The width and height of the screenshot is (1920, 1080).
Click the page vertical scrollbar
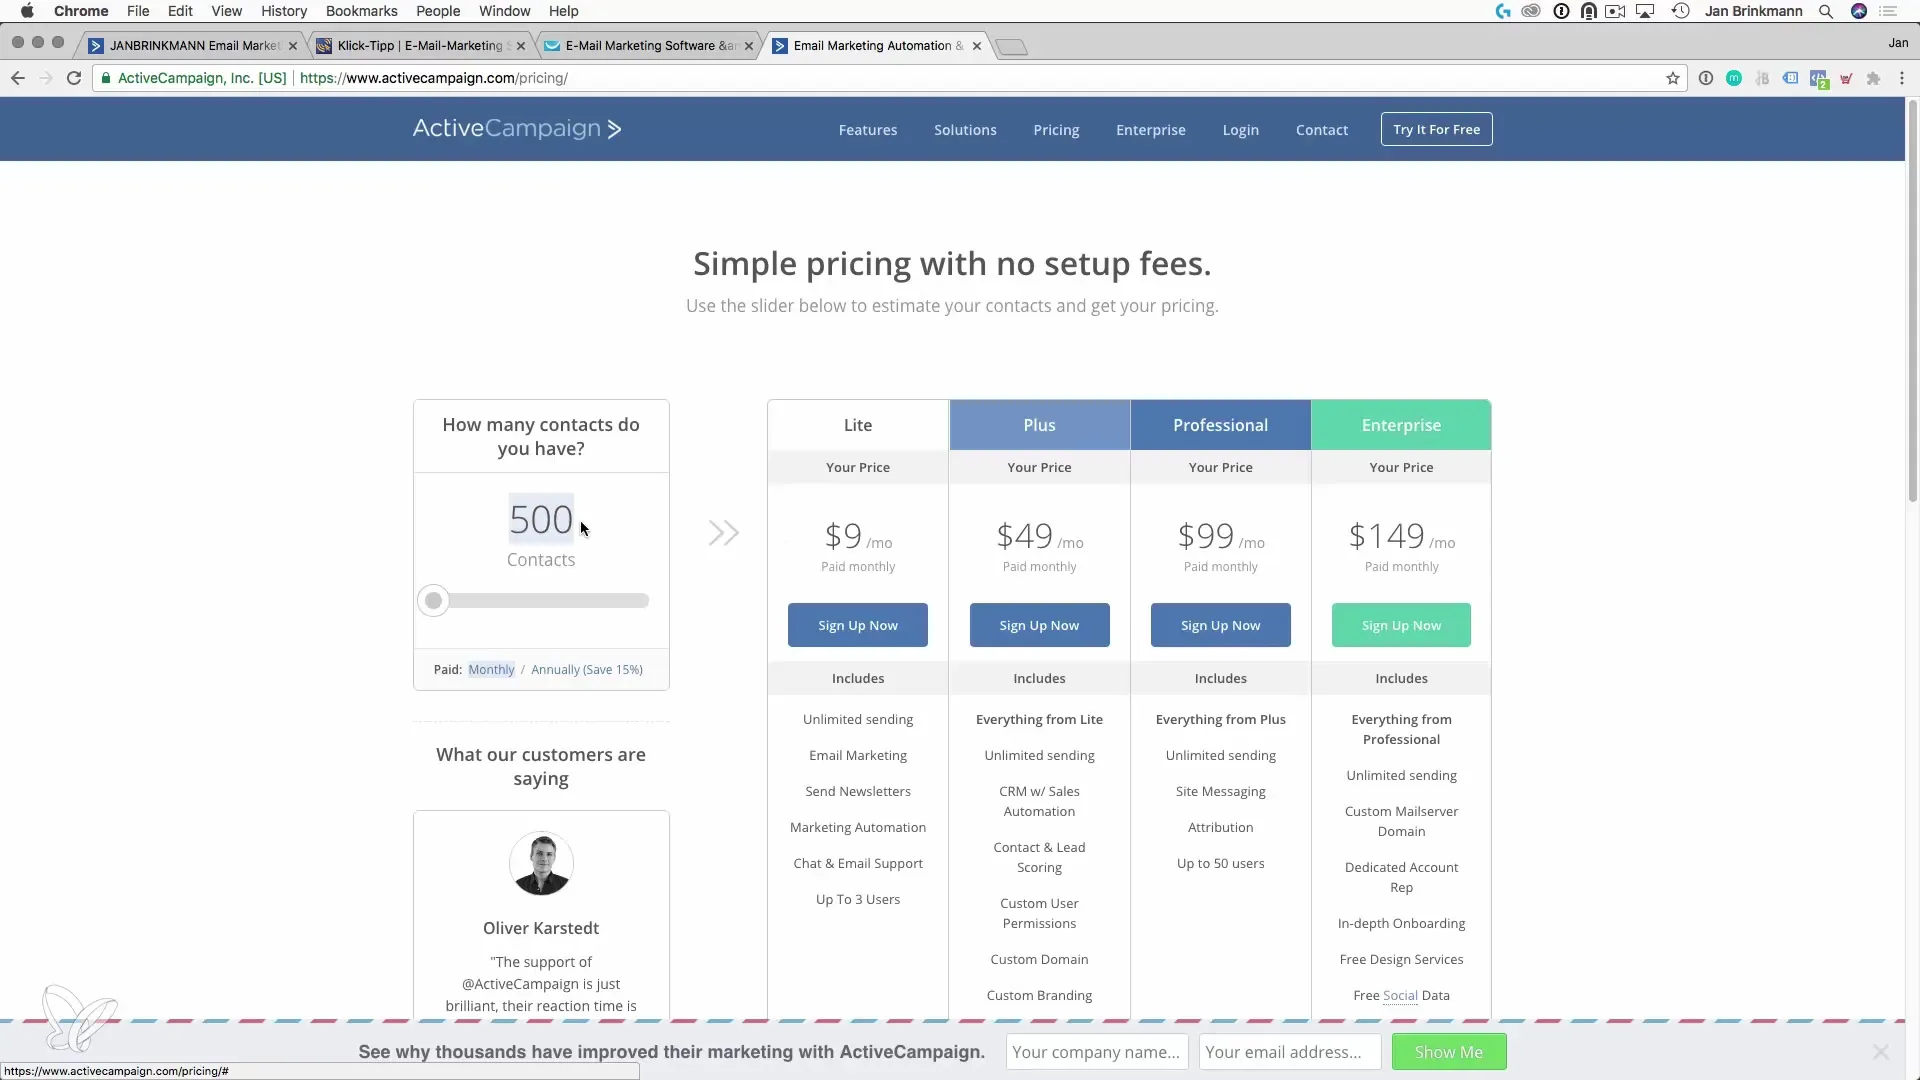point(1912,300)
